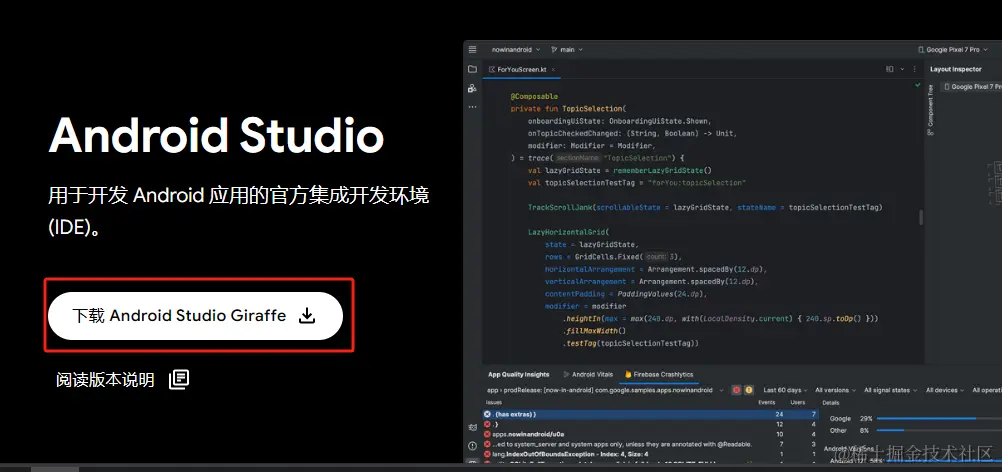Viewport: 1002px width, 472px height.
Task: Select the ForYouScreen.kt editor tab
Action: [x=522, y=69]
